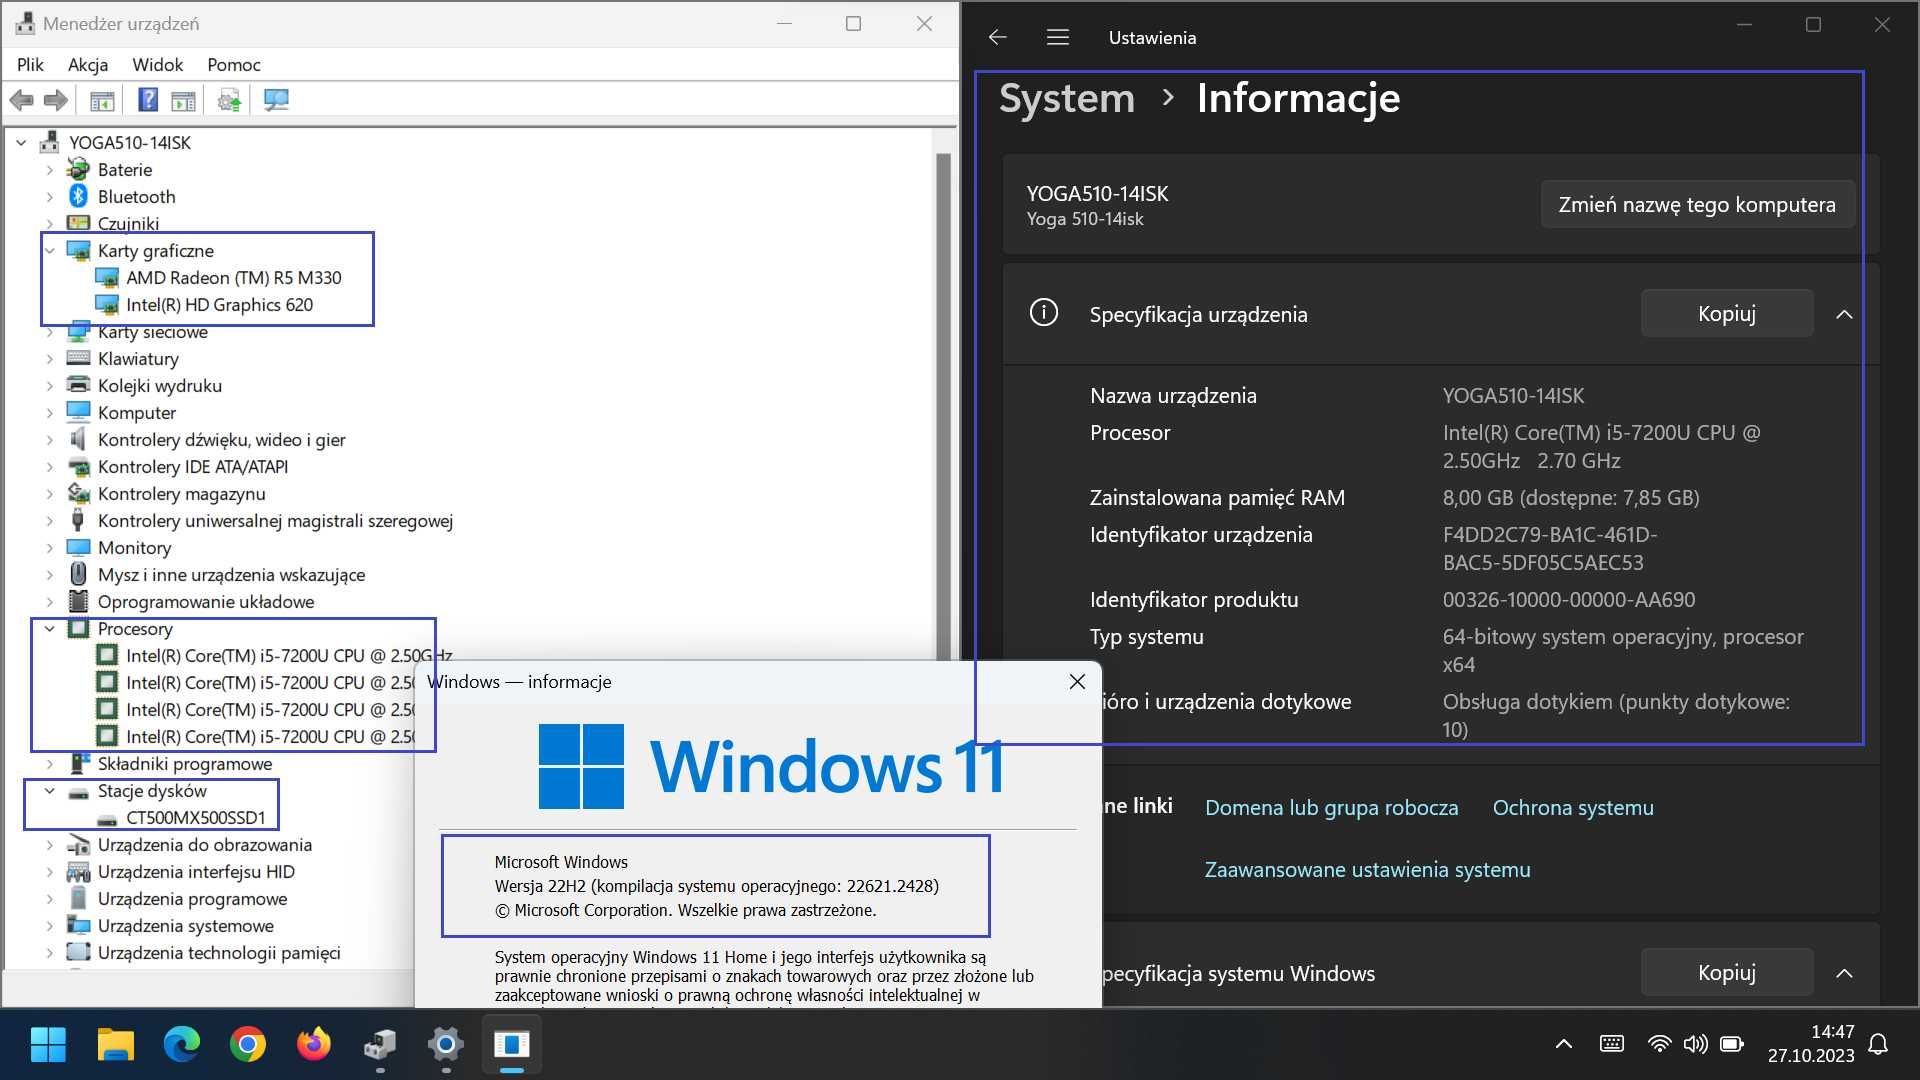Select the Komputer tree item

click(x=136, y=412)
